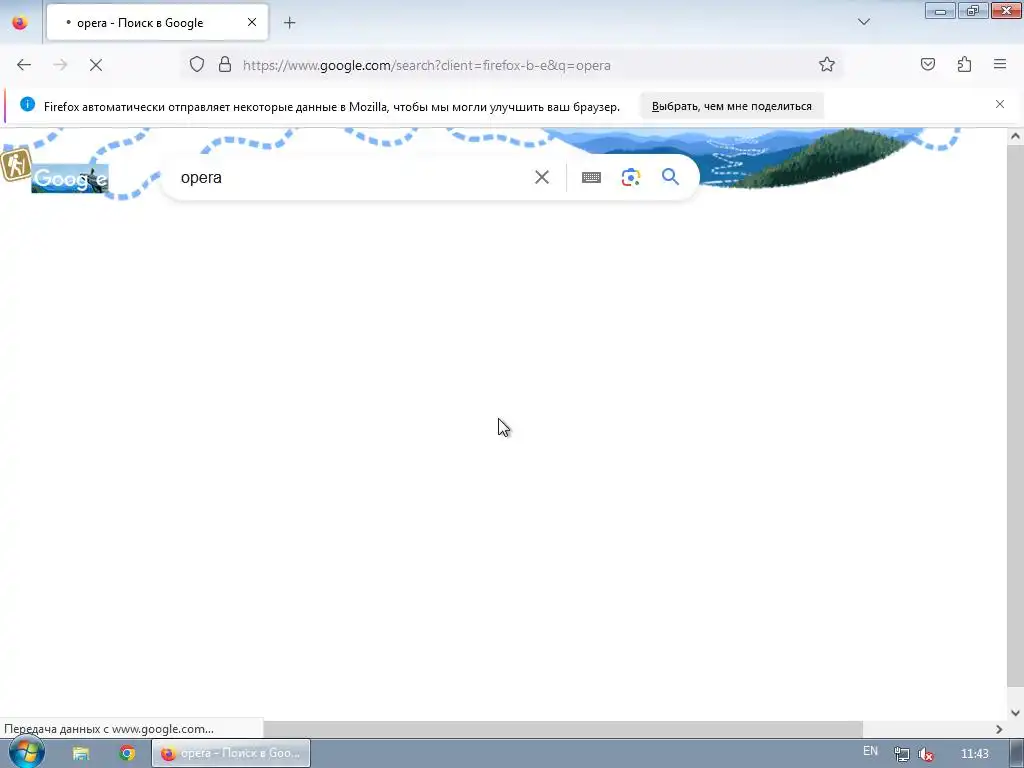Select the opera - Поиск в Google tab

[157, 22]
